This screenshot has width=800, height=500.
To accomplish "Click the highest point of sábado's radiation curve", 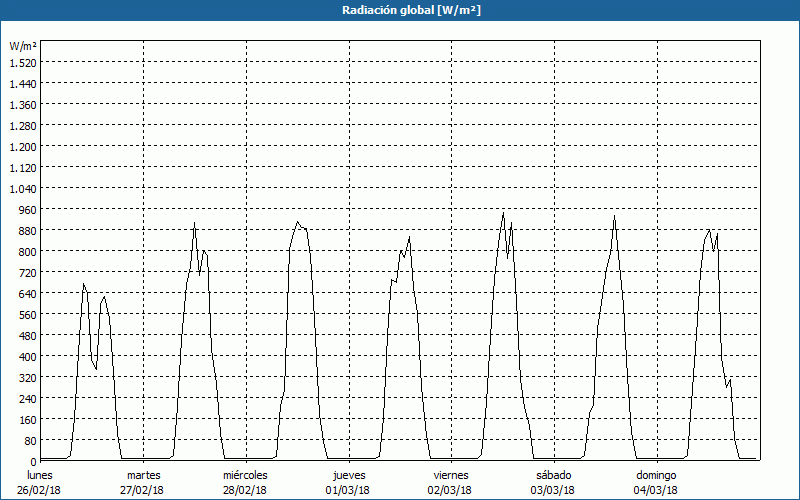I will coord(614,216).
